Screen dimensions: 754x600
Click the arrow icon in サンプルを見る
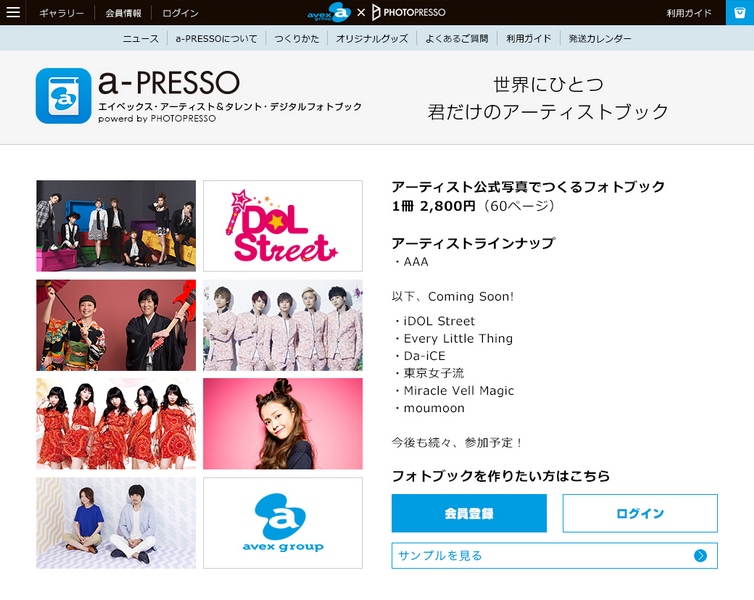click(x=700, y=556)
